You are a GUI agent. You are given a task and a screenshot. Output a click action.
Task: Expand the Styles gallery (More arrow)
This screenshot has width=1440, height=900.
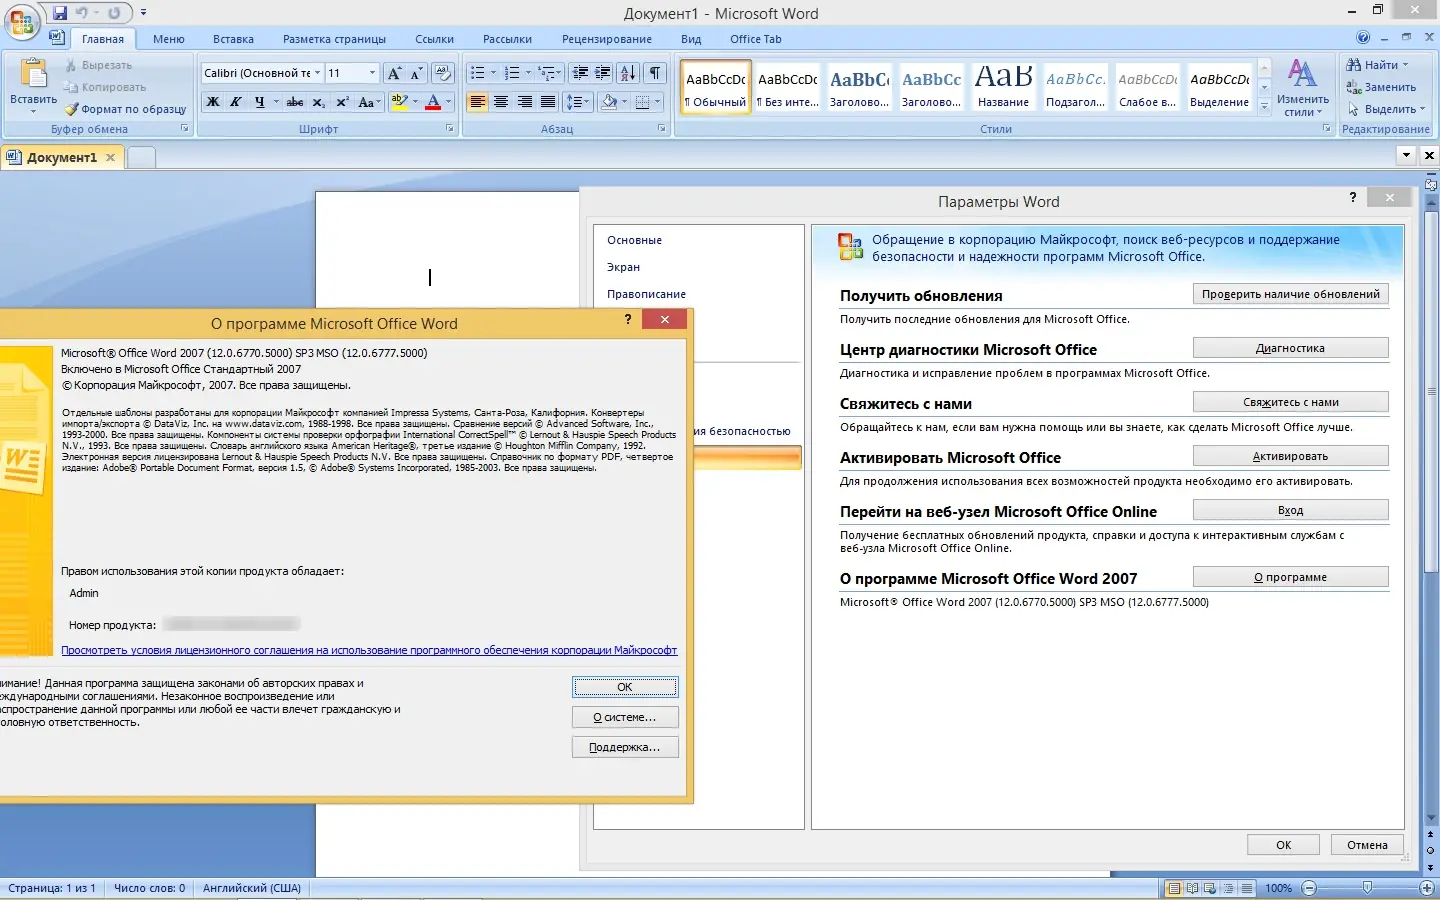click(1264, 105)
